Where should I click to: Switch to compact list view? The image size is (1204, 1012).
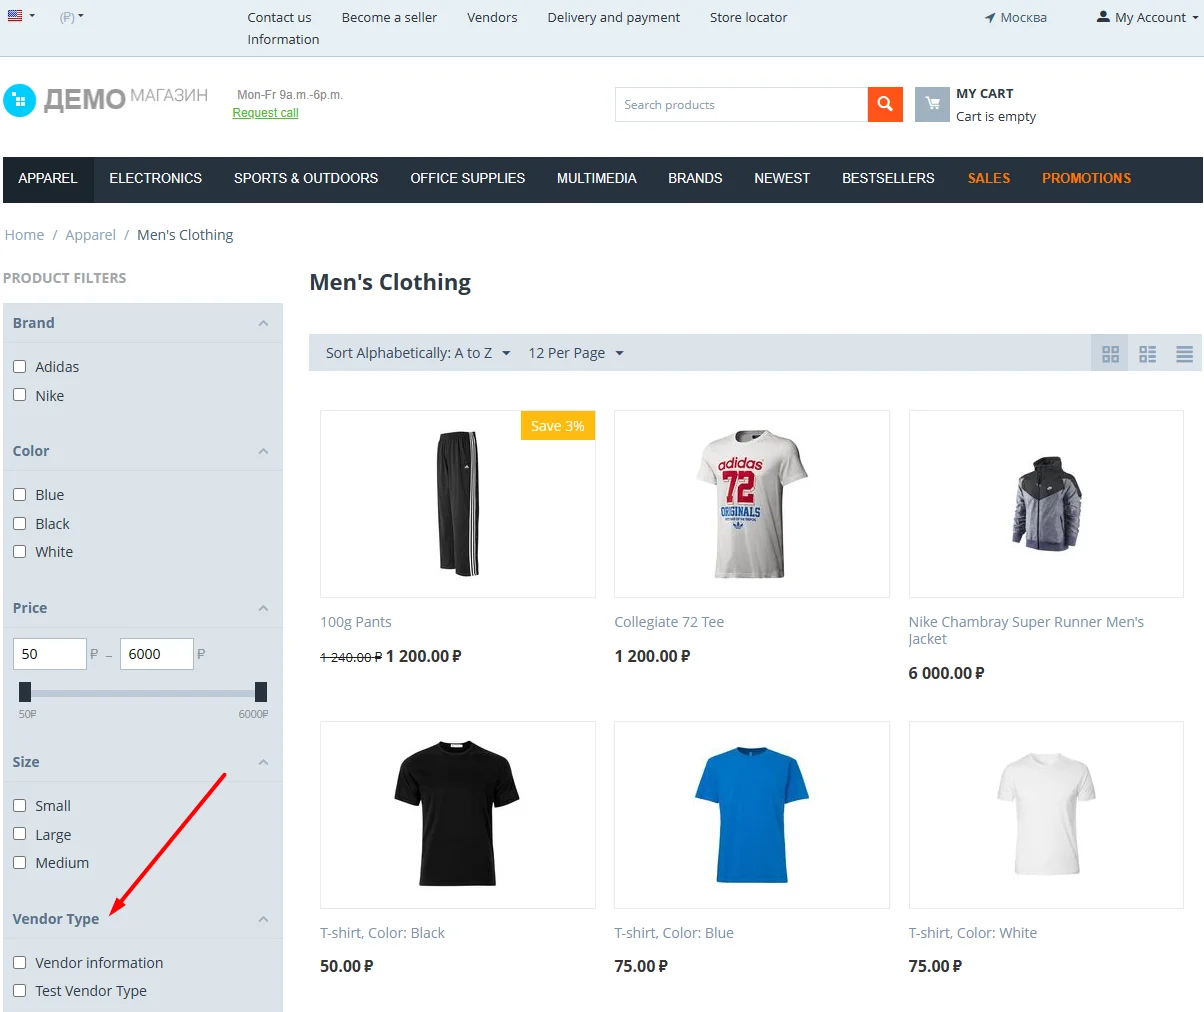point(1184,354)
